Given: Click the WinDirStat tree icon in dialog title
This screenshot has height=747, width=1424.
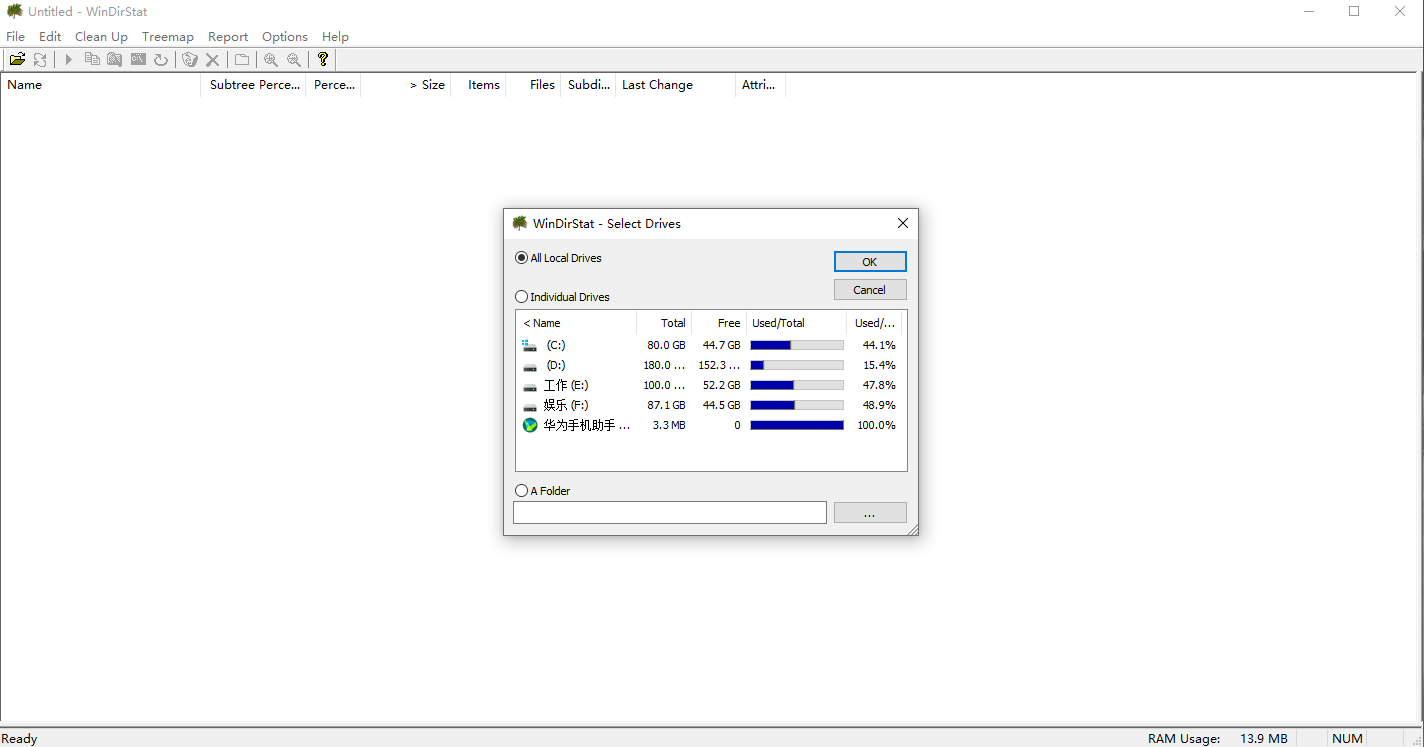Looking at the screenshot, I should tap(520, 223).
